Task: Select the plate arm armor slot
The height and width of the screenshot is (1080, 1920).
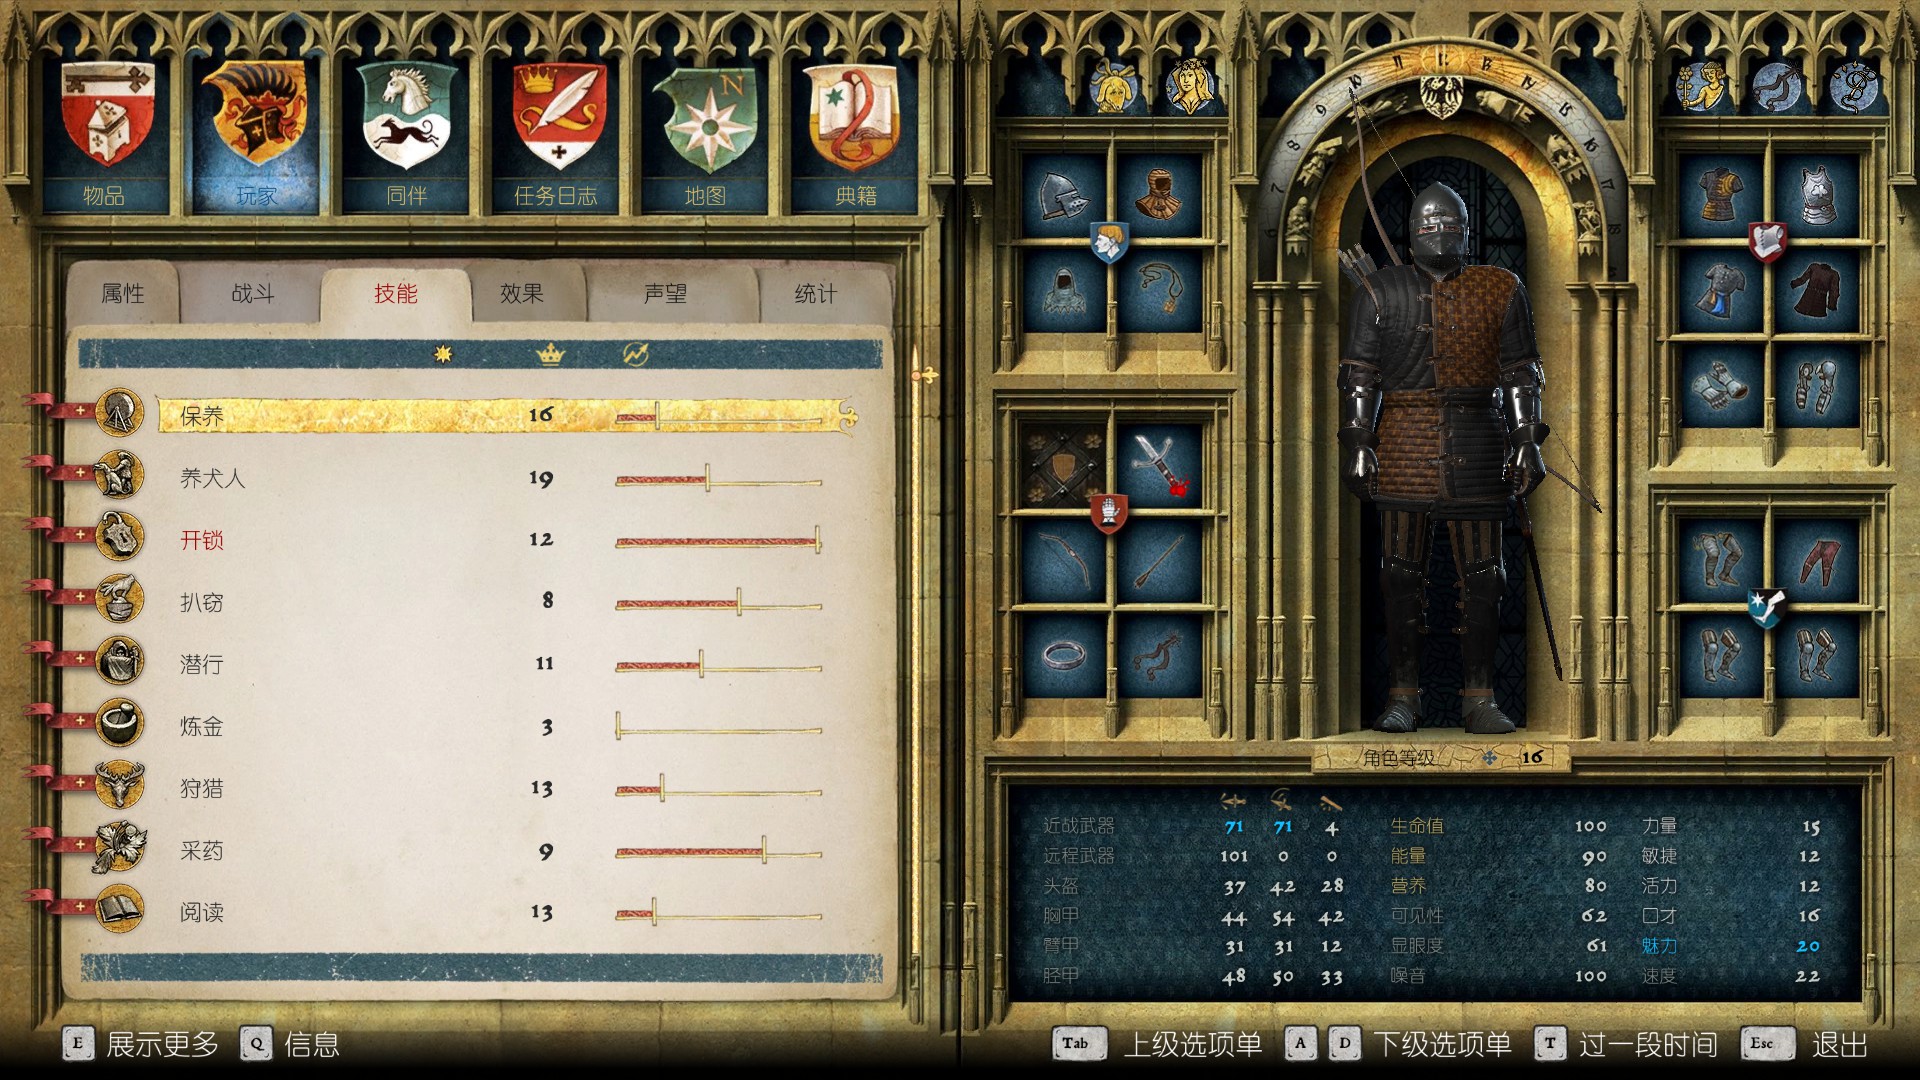Action: pyautogui.click(x=1817, y=387)
